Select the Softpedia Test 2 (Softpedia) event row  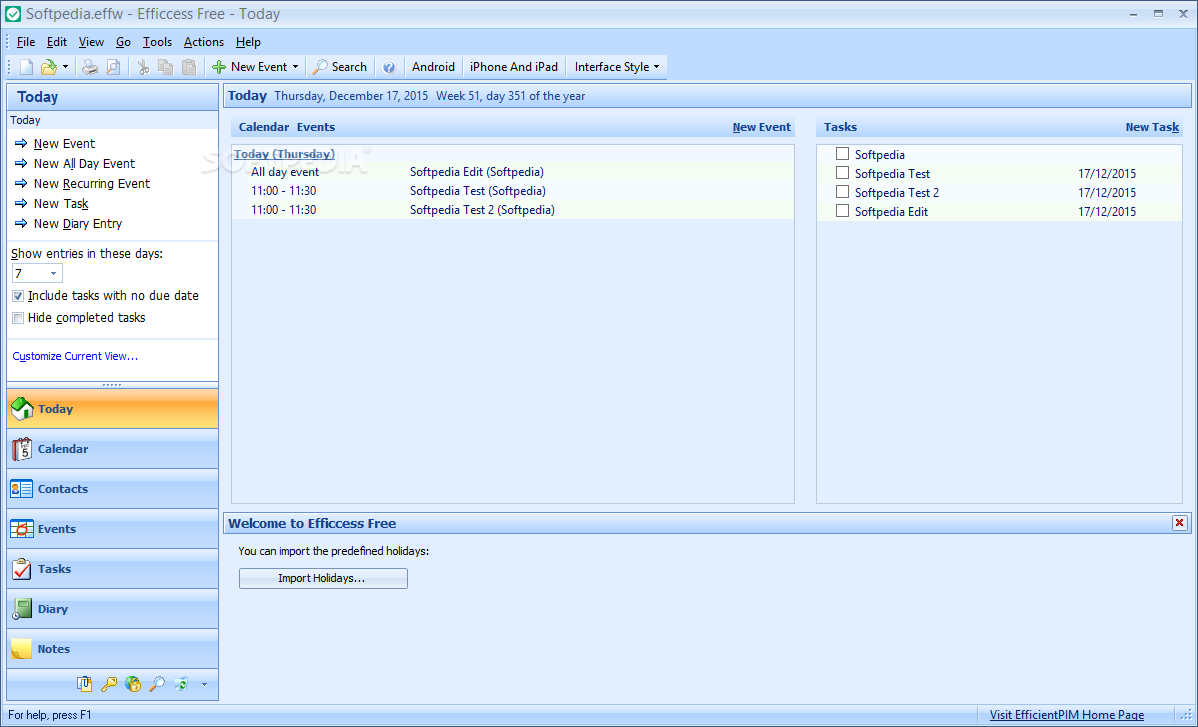[513, 210]
